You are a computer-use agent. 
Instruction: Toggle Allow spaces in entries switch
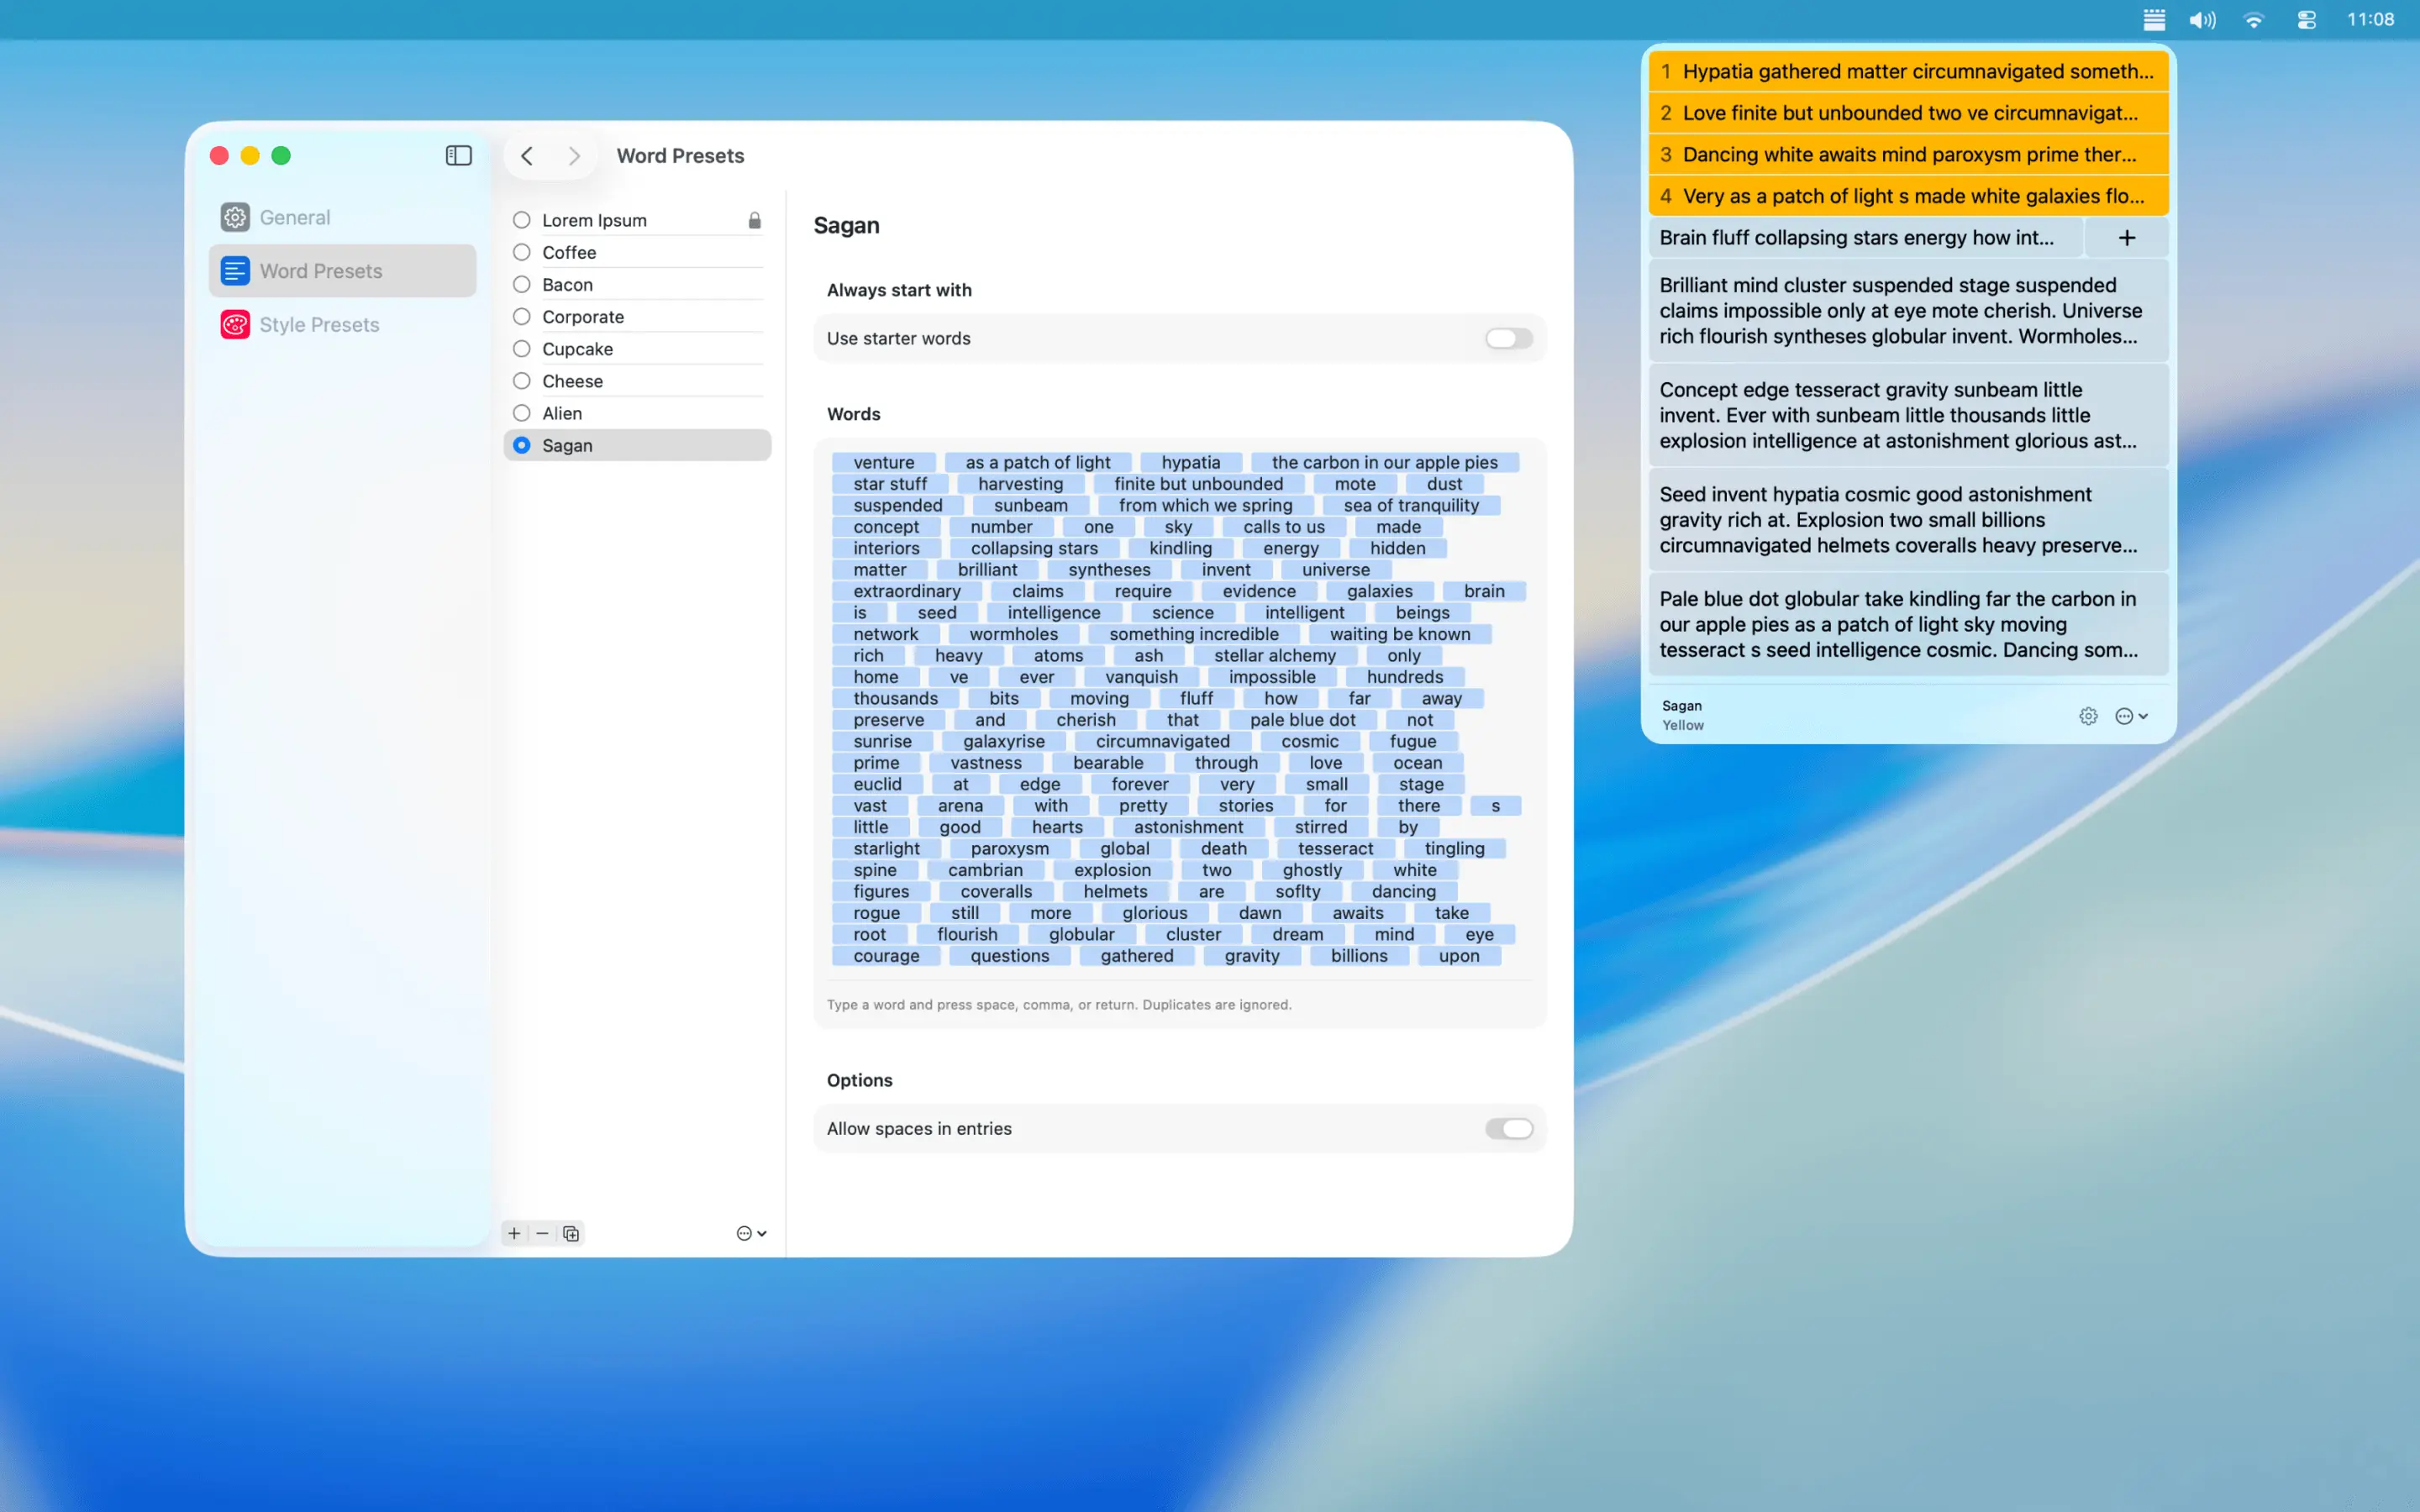point(1508,1128)
